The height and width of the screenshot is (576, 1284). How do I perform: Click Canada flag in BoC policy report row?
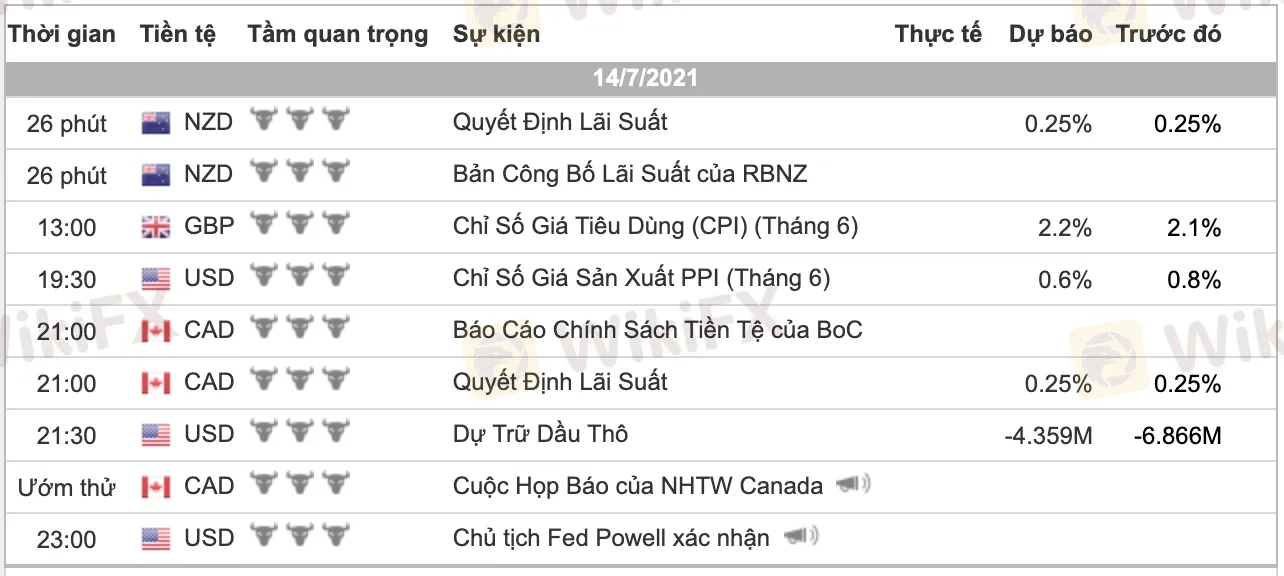[x=156, y=332]
